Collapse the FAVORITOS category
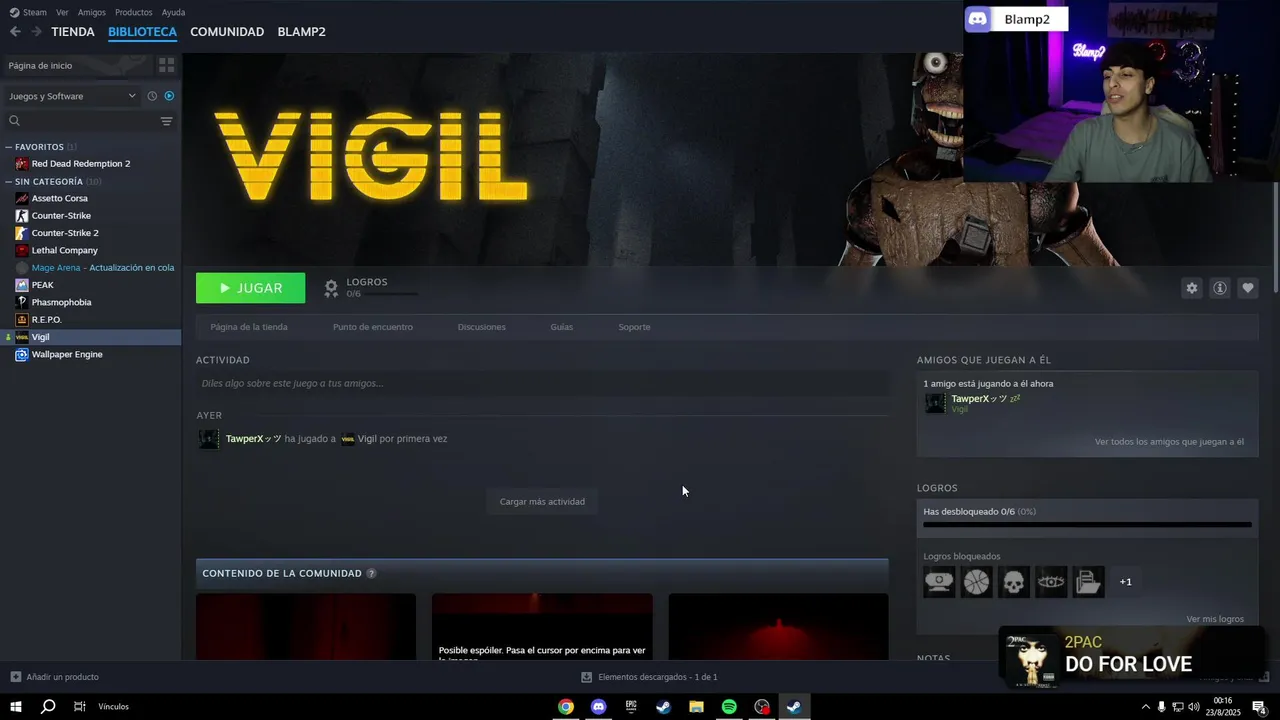 [x=9, y=147]
